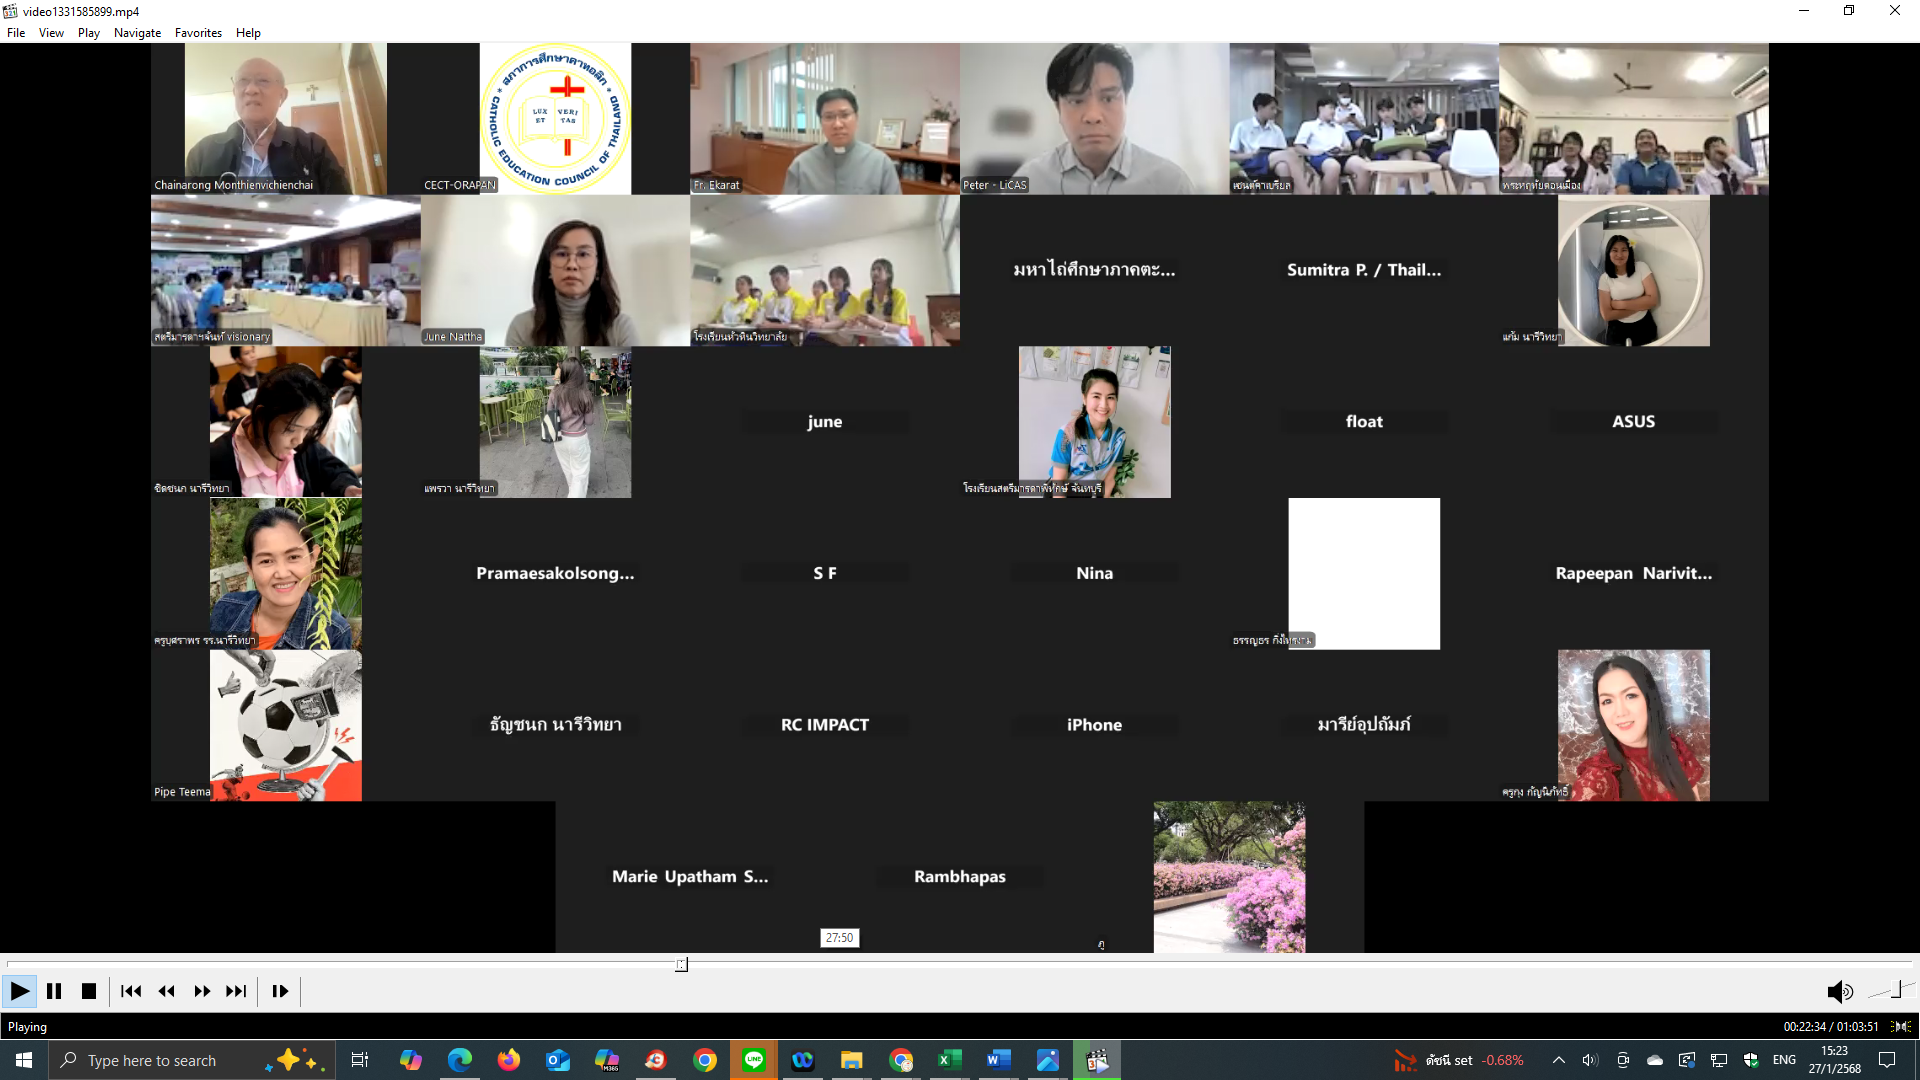Screen dimensions: 1920x1080
Task: Click the flower garden participant tile
Action: pos(1229,877)
